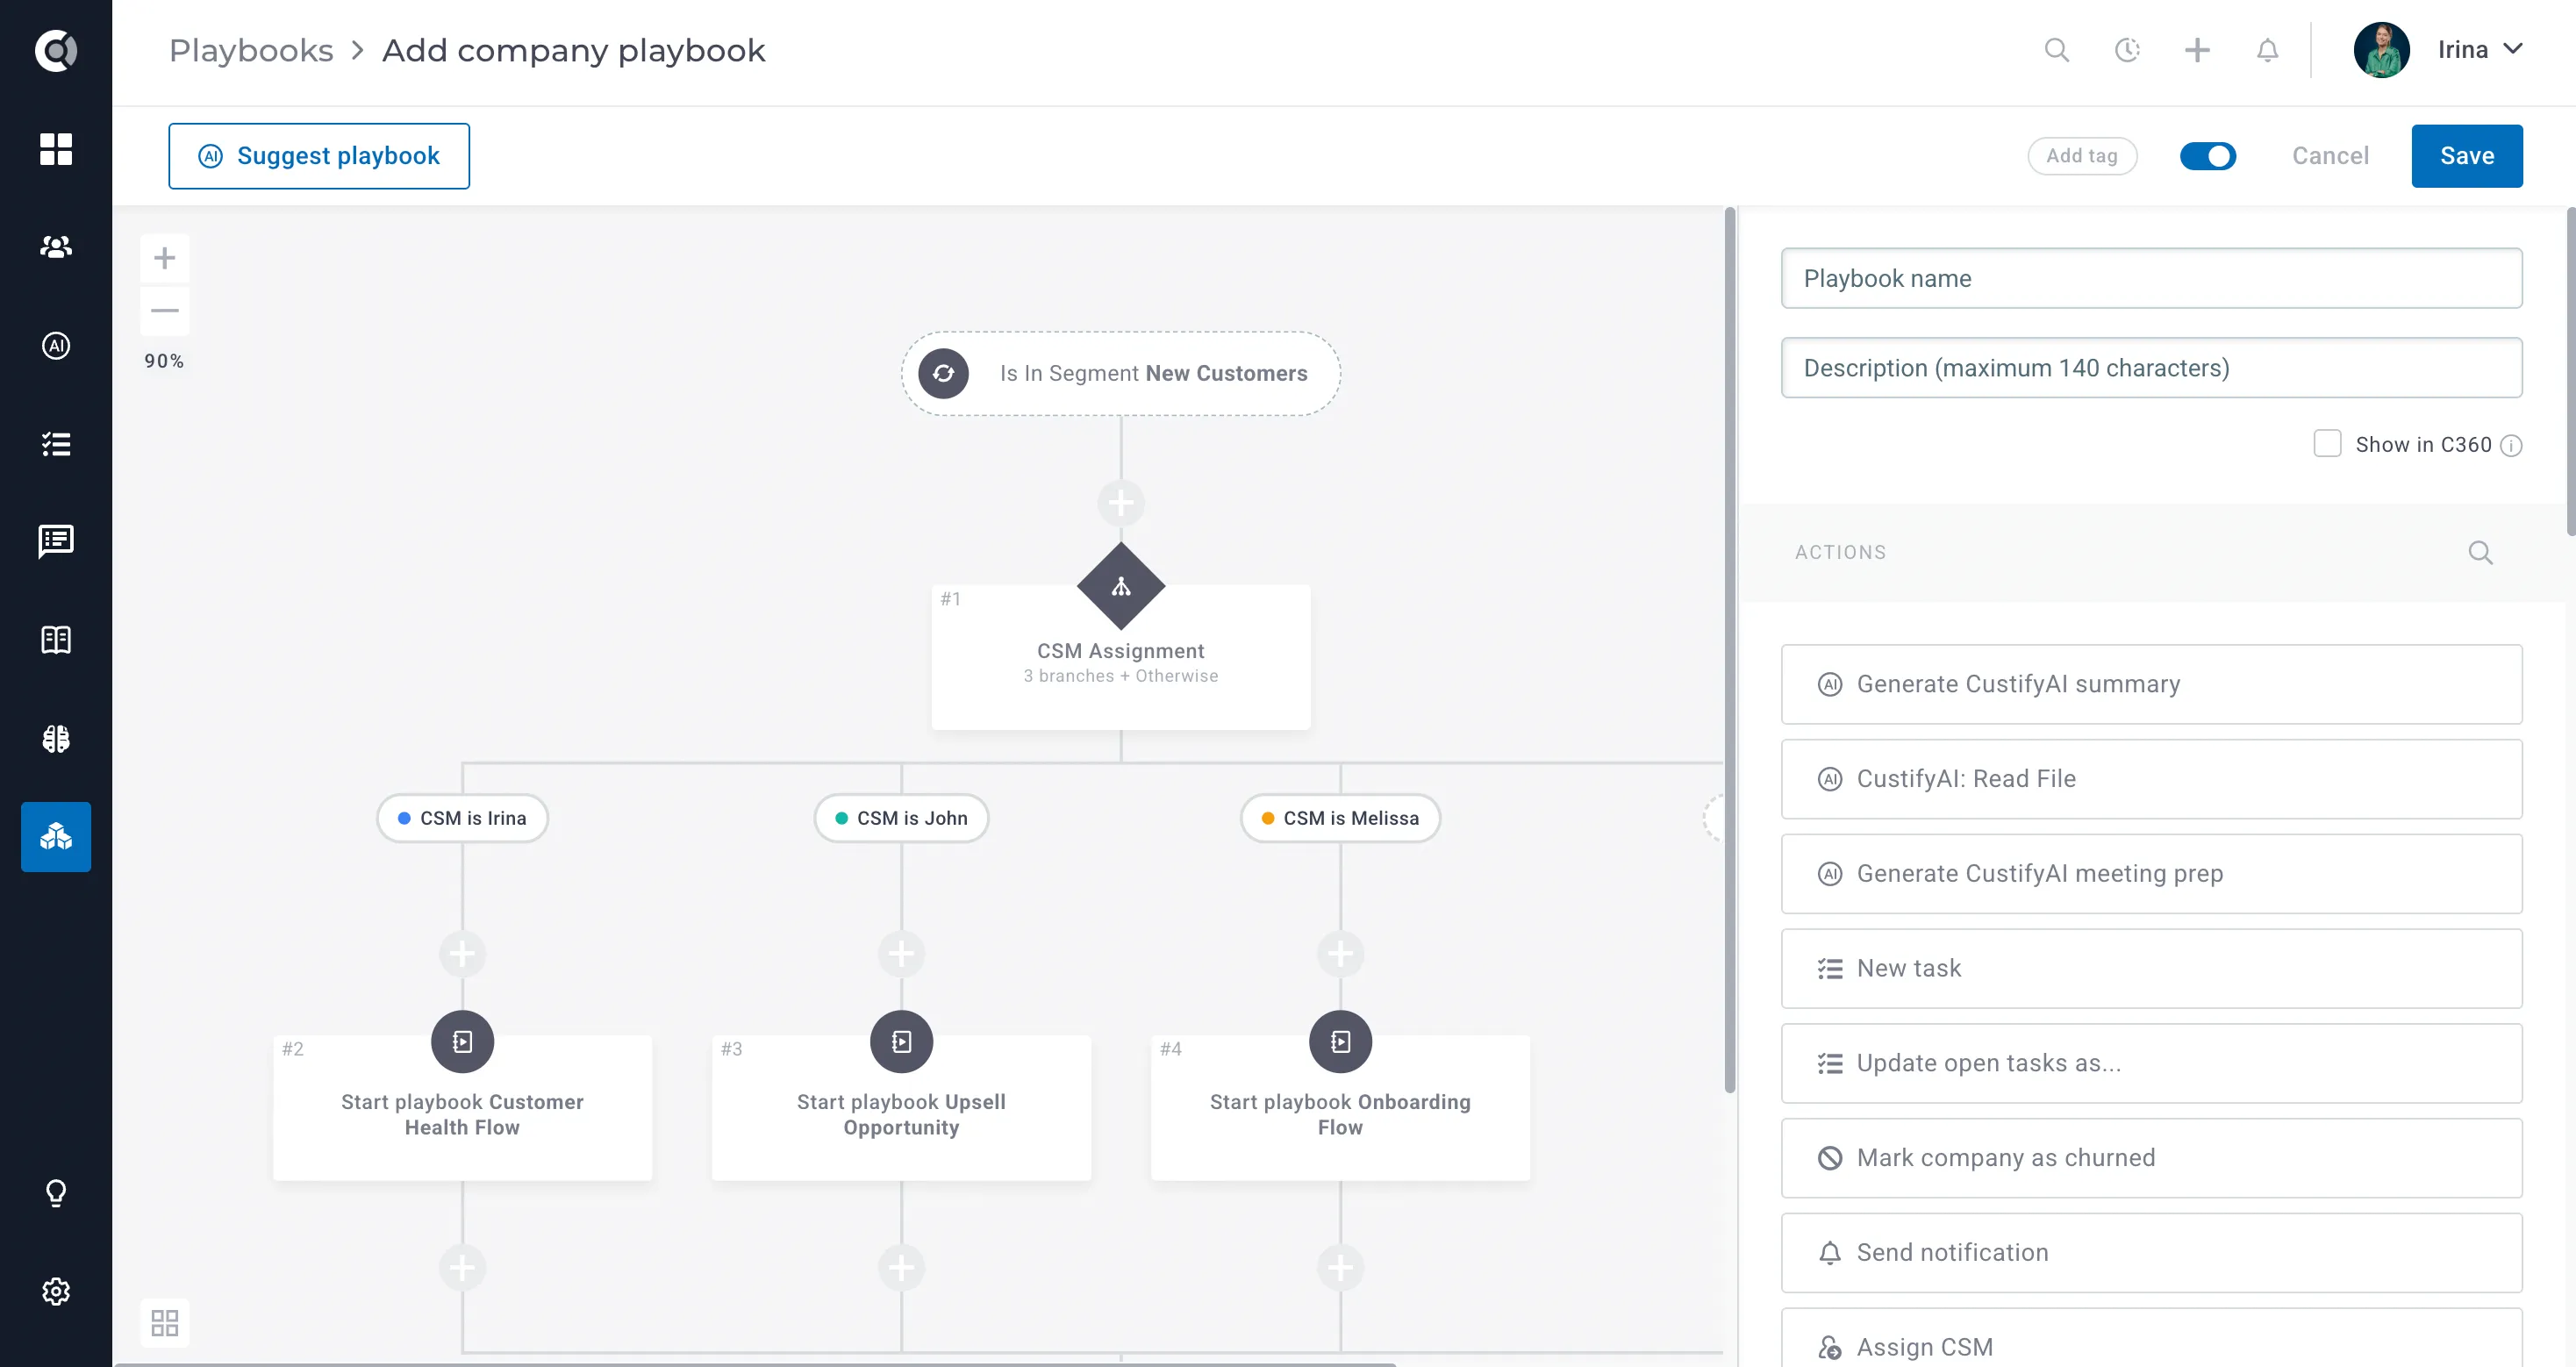Open the book/knowledge sidebar icon
2576x1367 pixels.
coord(56,639)
